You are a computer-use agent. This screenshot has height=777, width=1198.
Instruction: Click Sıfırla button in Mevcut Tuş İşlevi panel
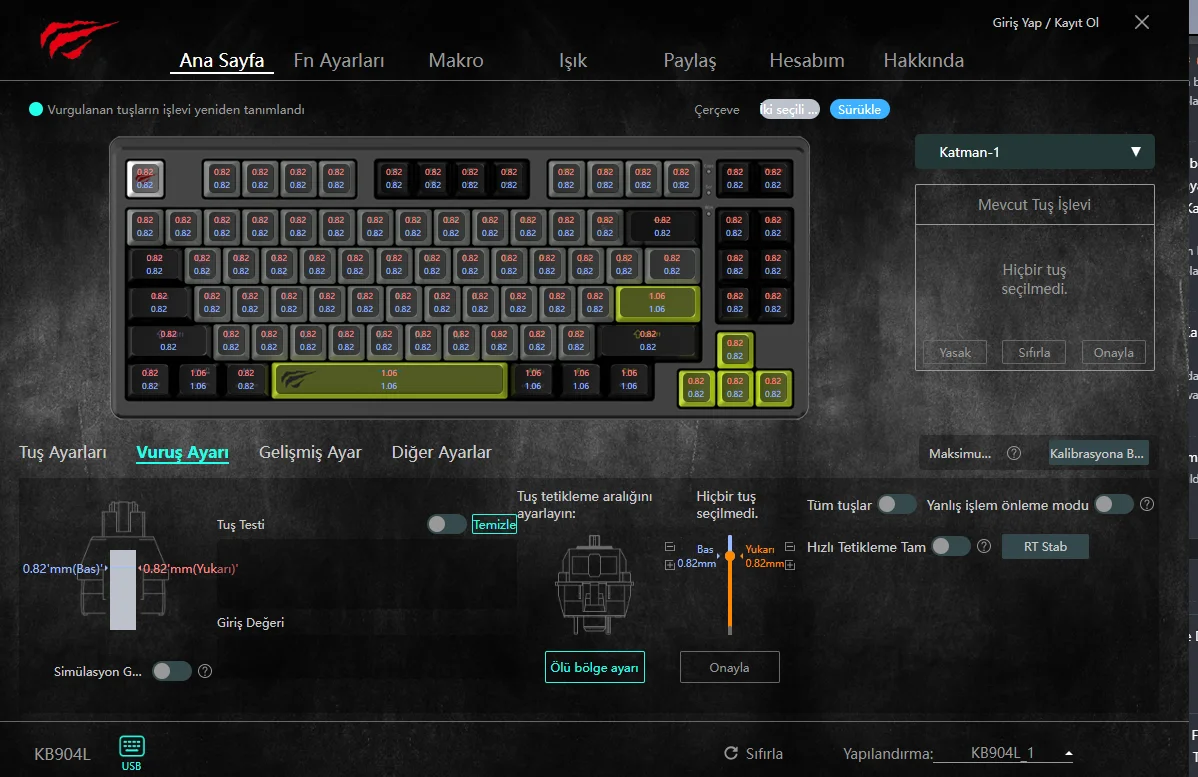pos(1034,352)
